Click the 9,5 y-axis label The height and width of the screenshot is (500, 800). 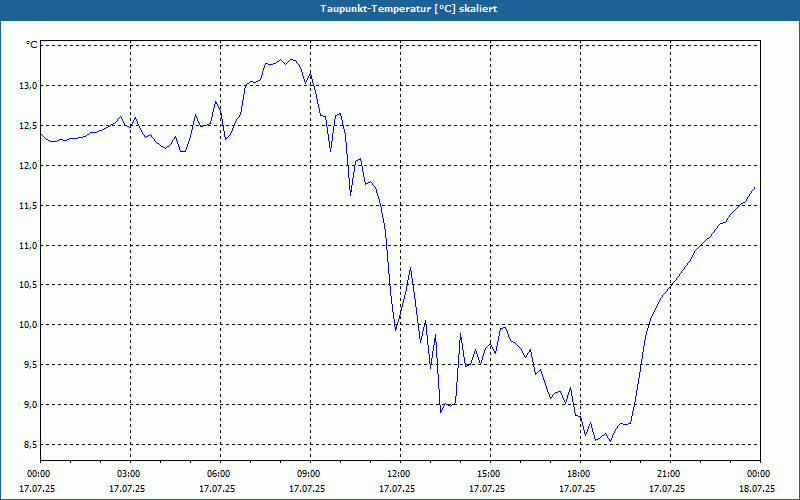point(30,364)
